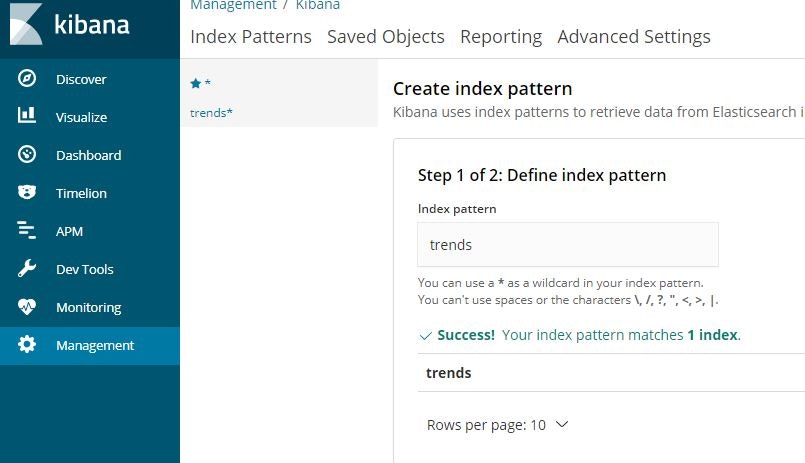
Task: Focus the Index pattern input field
Action: (x=568, y=244)
